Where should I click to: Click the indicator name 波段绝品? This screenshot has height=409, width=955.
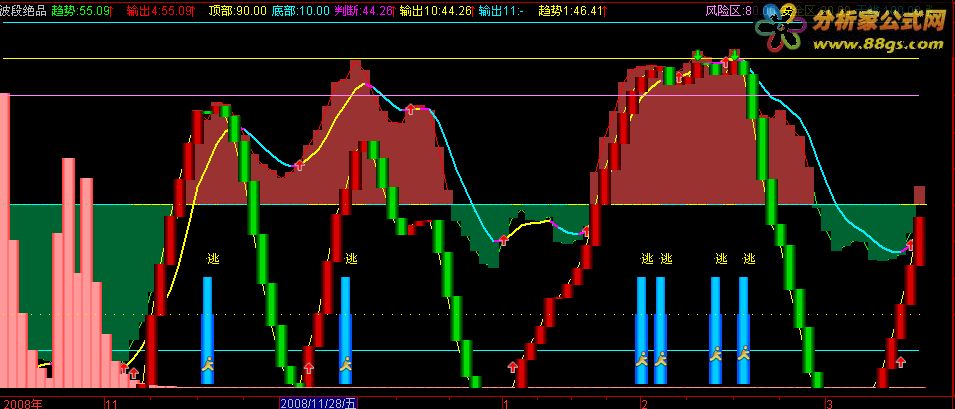[x=23, y=10]
